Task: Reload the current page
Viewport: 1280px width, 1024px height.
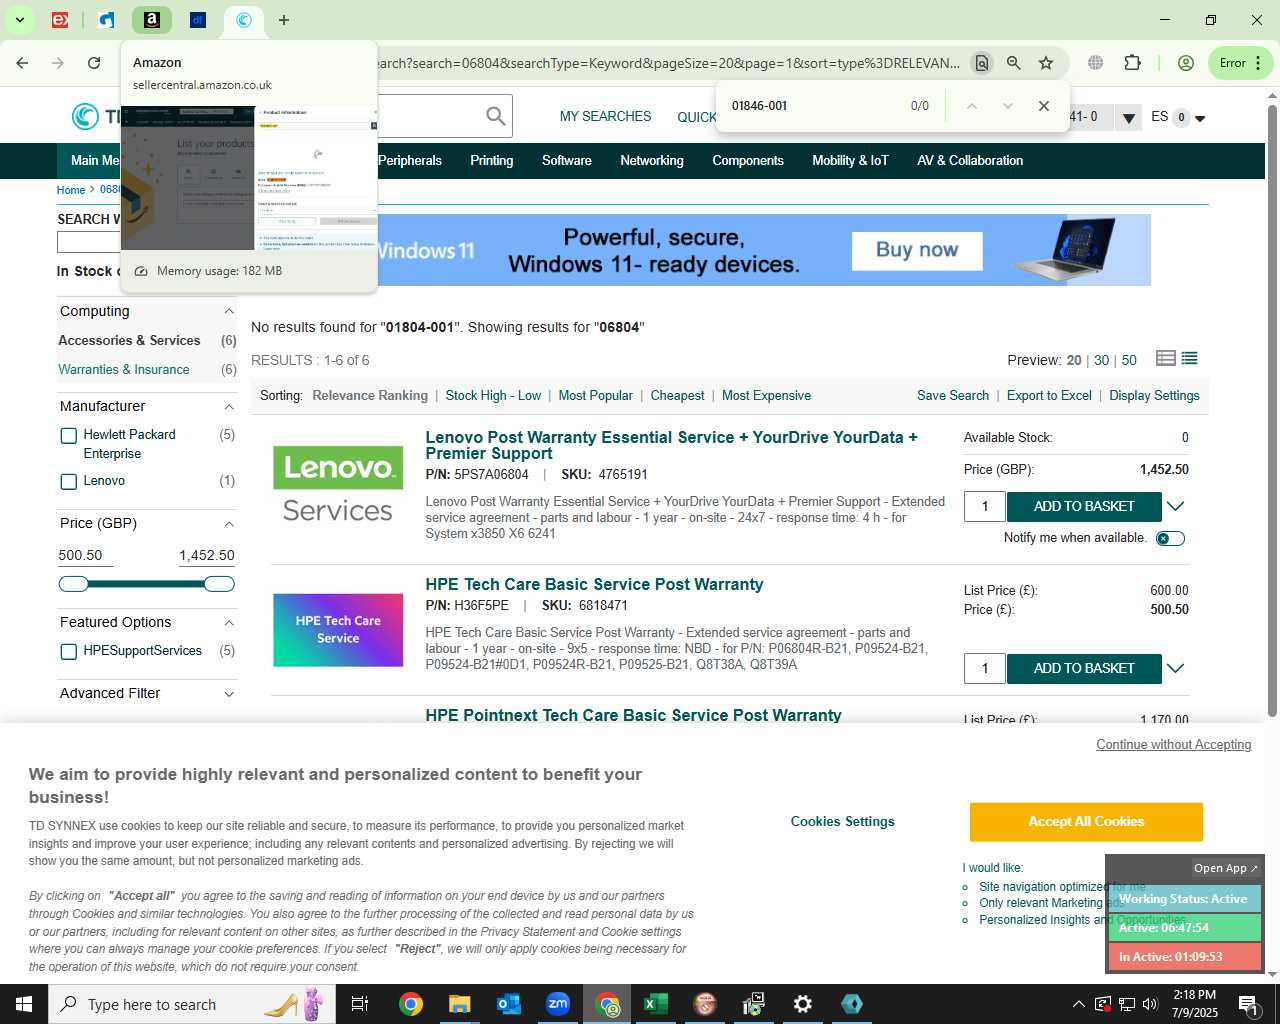Action: 94,63
